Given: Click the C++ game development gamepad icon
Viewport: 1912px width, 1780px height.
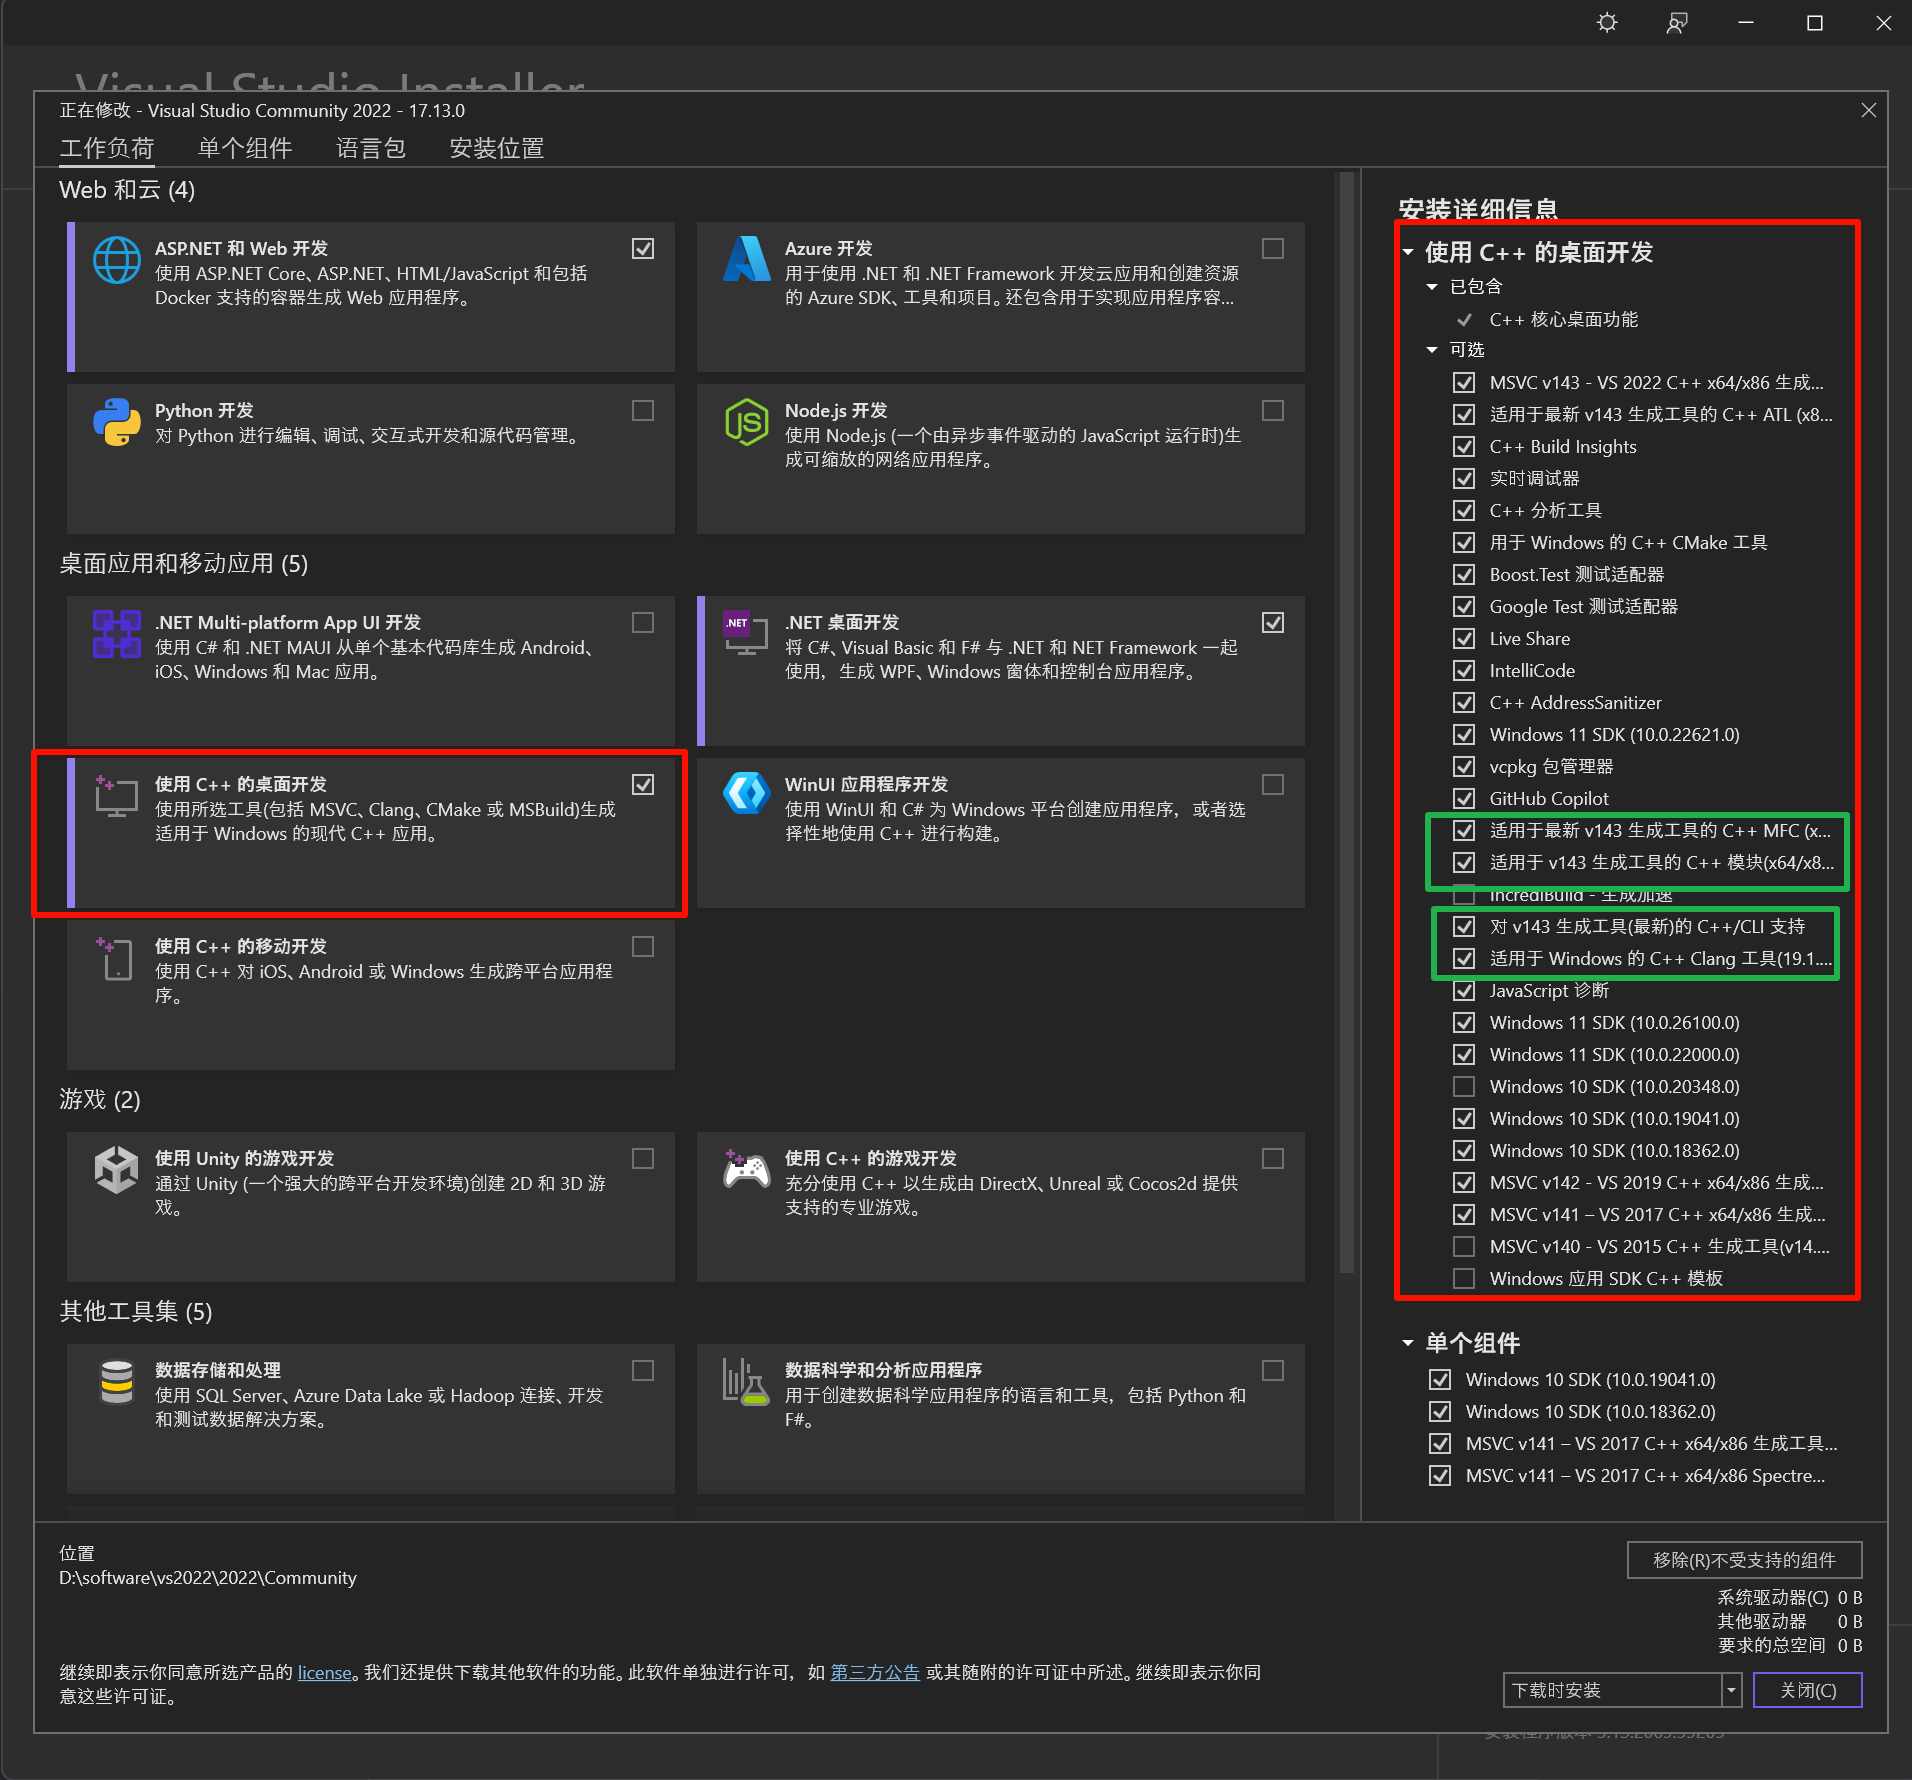Looking at the screenshot, I should (747, 1169).
